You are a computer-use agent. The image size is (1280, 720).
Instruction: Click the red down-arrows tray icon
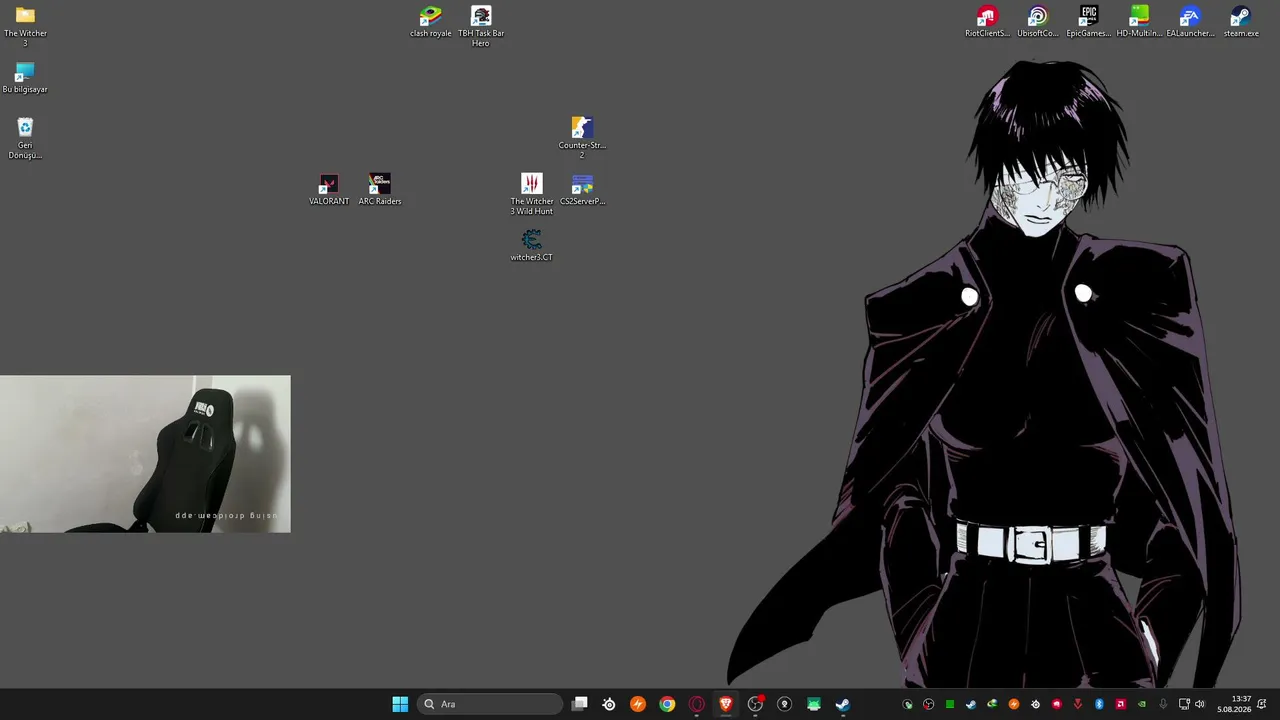pyautogui.click(x=1078, y=704)
